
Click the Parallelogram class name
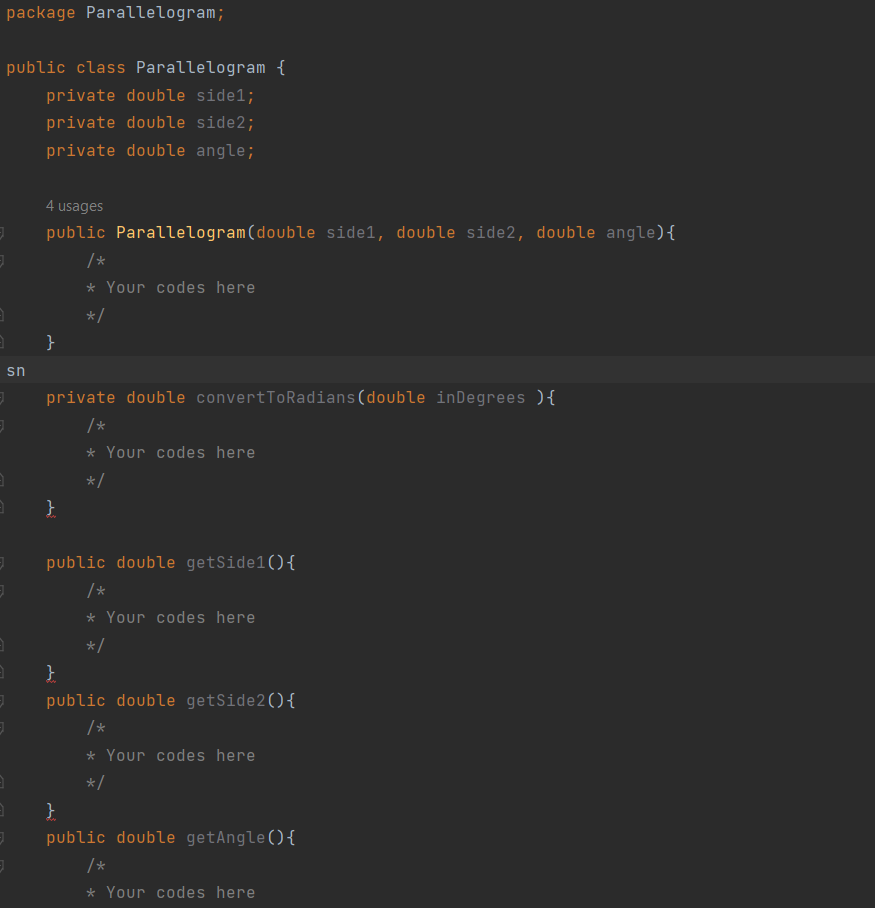[x=200, y=67]
